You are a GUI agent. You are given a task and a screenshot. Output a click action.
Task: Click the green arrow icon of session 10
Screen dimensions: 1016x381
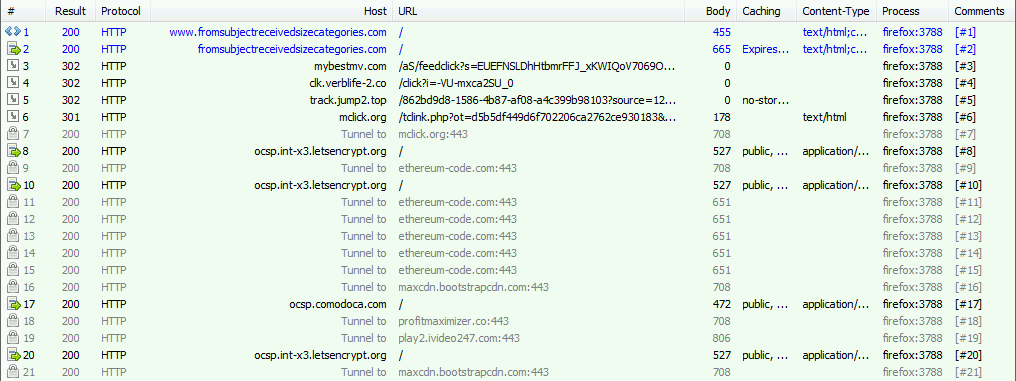point(14,185)
